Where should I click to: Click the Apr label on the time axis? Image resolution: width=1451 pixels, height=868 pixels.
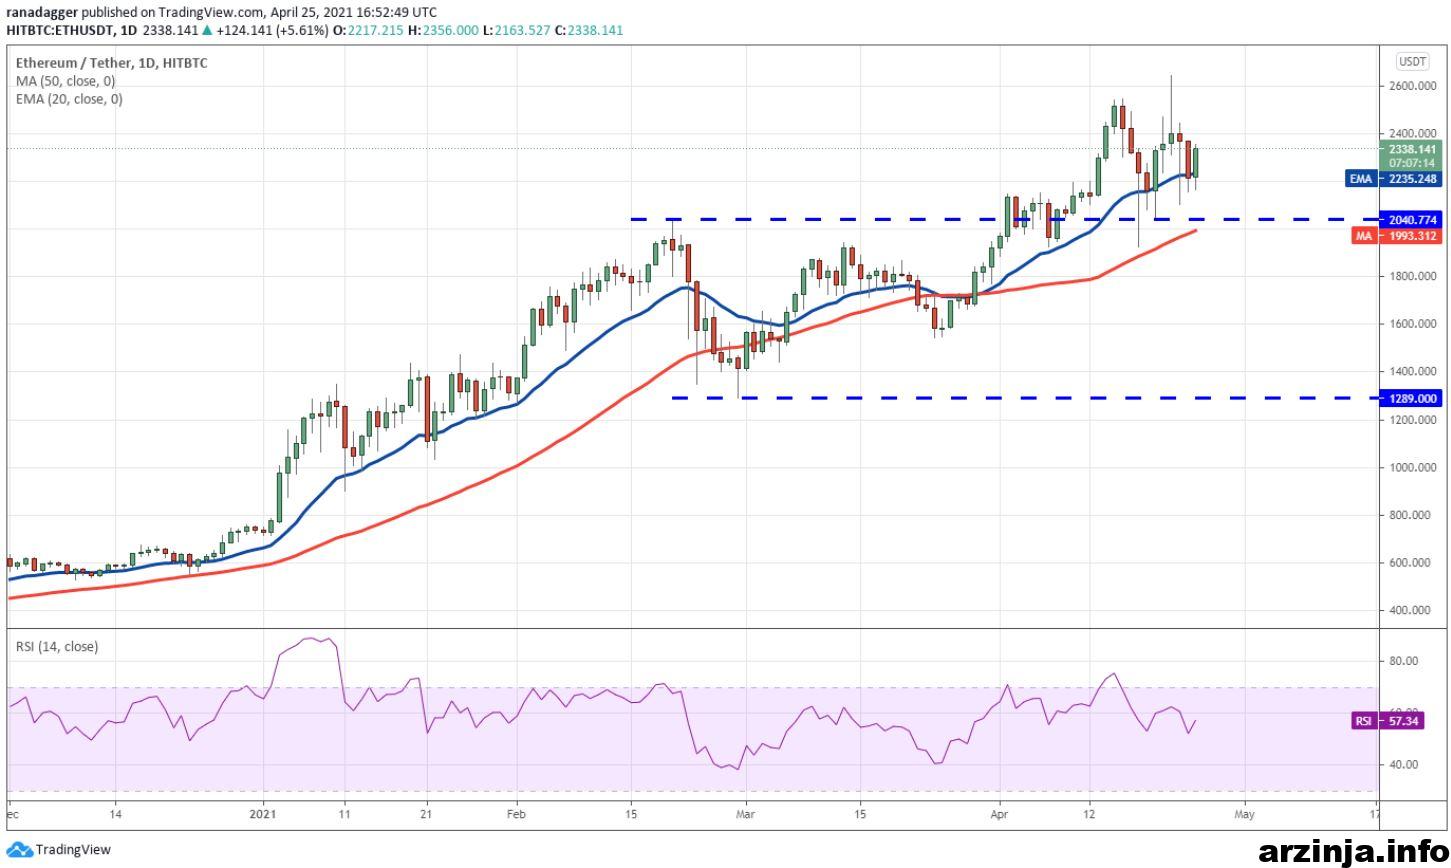click(x=1000, y=815)
